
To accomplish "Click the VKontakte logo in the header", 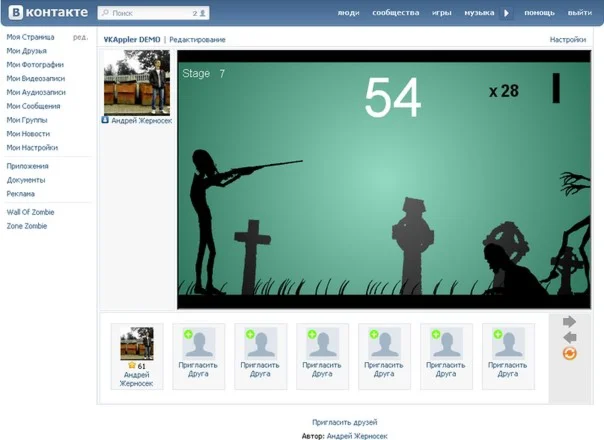I will coord(46,13).
